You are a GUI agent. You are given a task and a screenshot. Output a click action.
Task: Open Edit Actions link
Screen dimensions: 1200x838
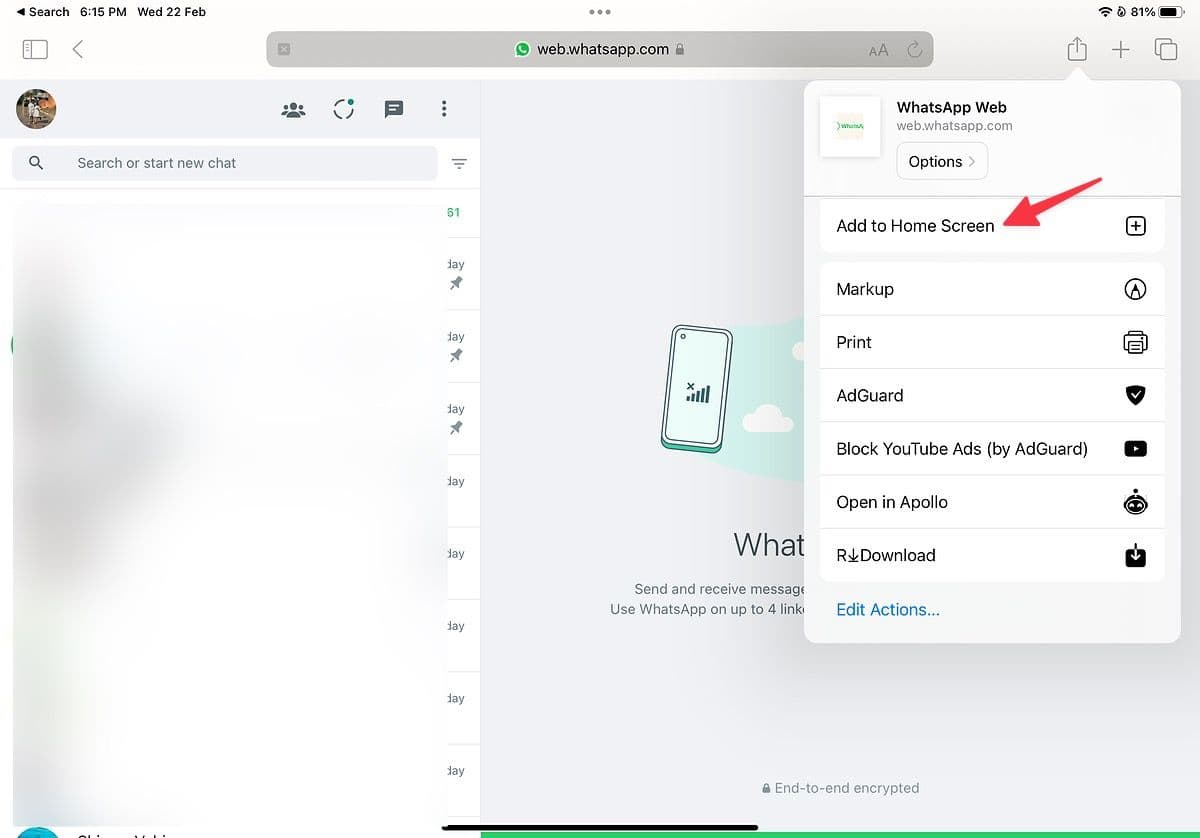point(888,609)
